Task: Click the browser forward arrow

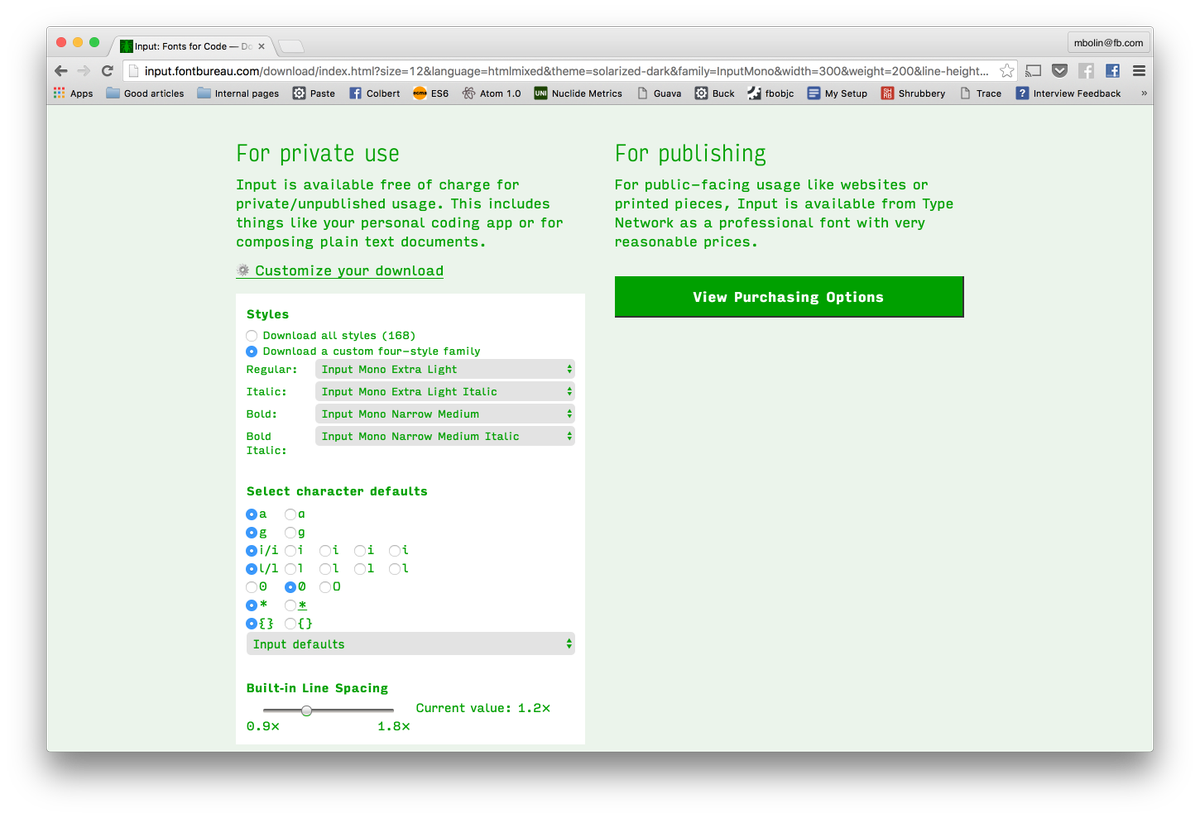Action: (84, 71)
